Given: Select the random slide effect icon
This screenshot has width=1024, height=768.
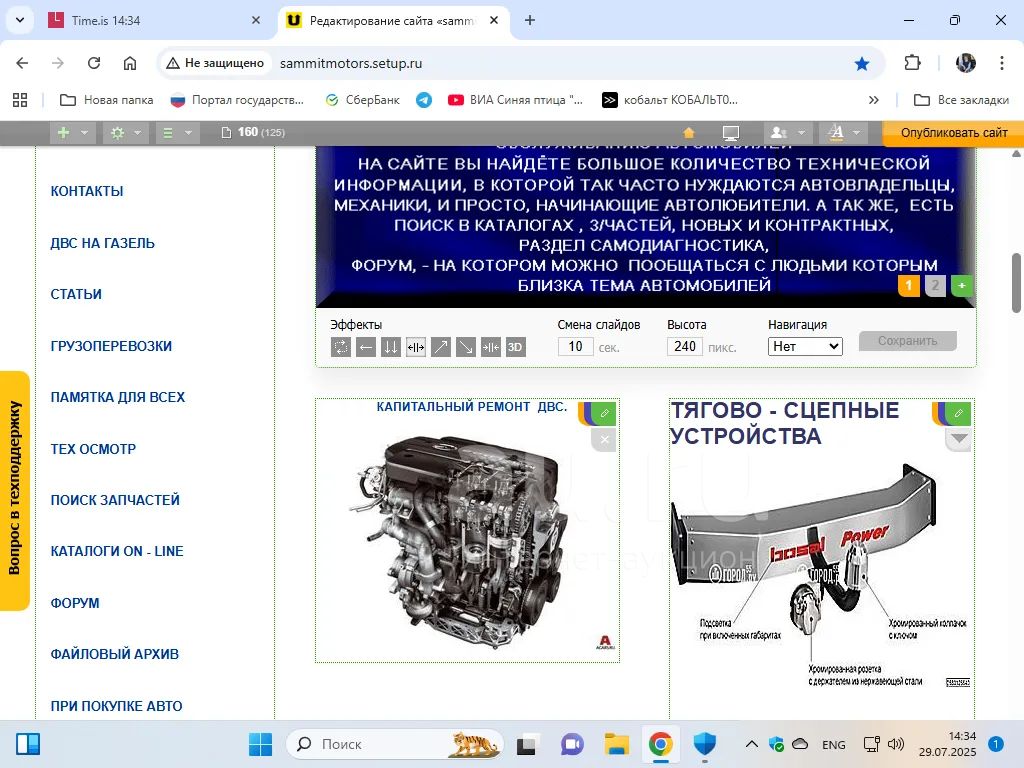Looking at the screenshot, I should 341,347.
